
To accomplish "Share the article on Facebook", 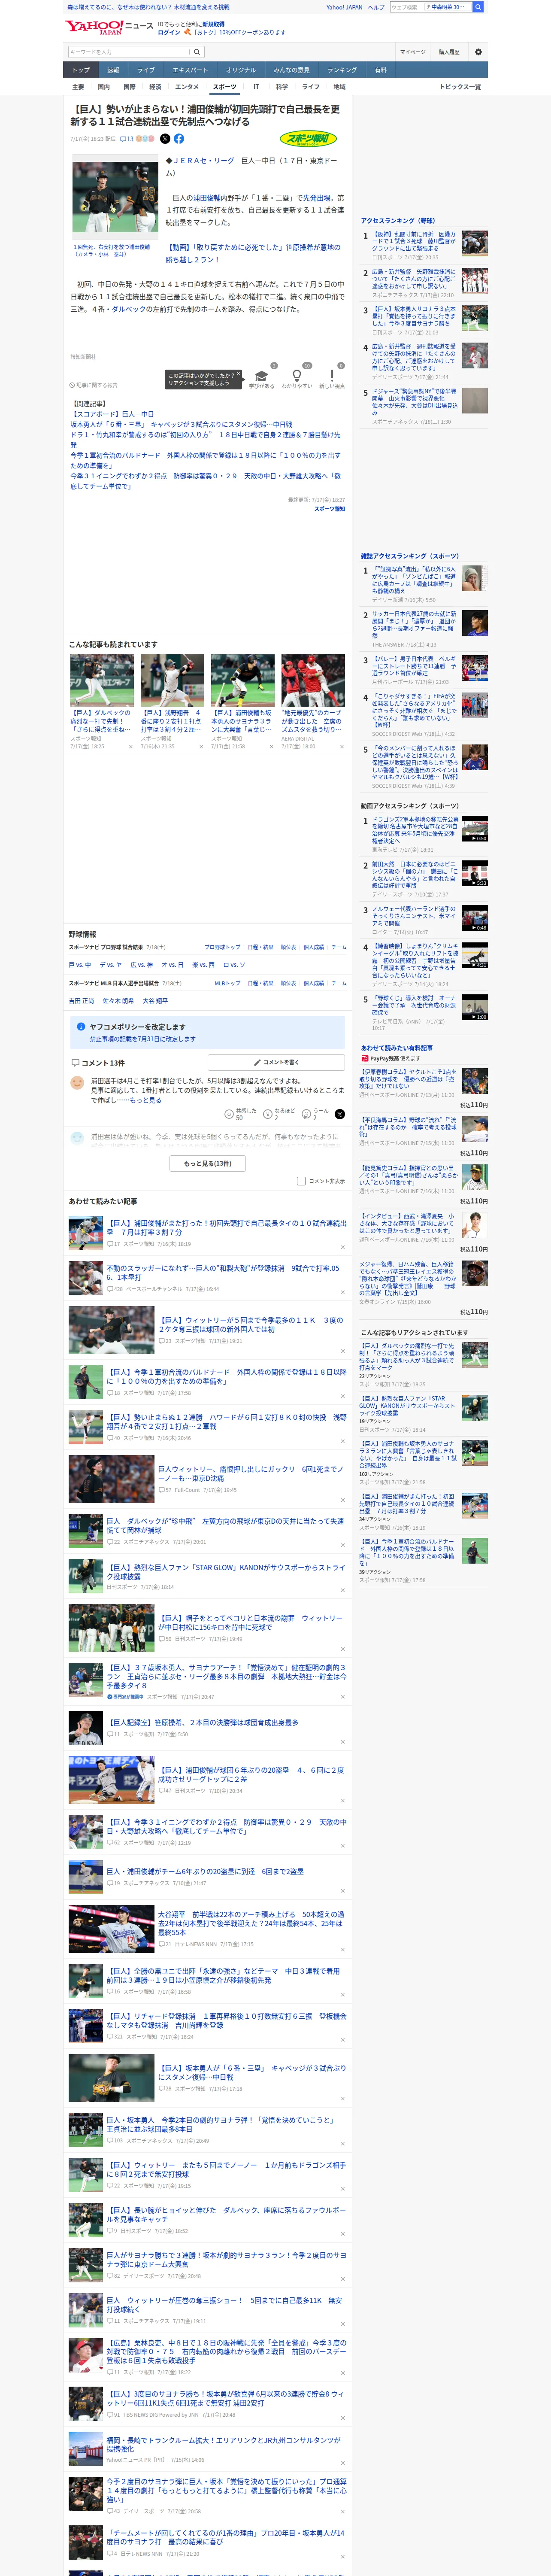I will pyautogui.click(x=179, y=139).
